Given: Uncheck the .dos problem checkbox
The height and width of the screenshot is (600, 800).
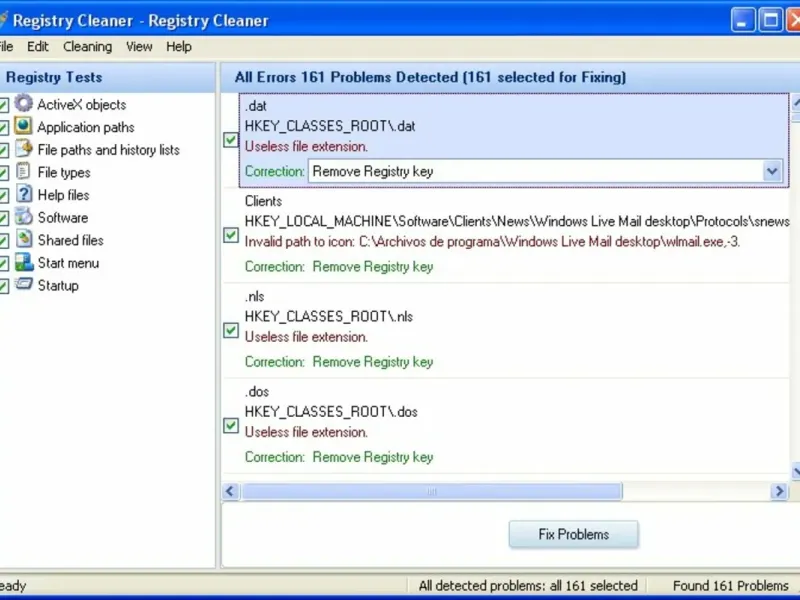Looking at the screenshot, I should [x=231, y=426].
